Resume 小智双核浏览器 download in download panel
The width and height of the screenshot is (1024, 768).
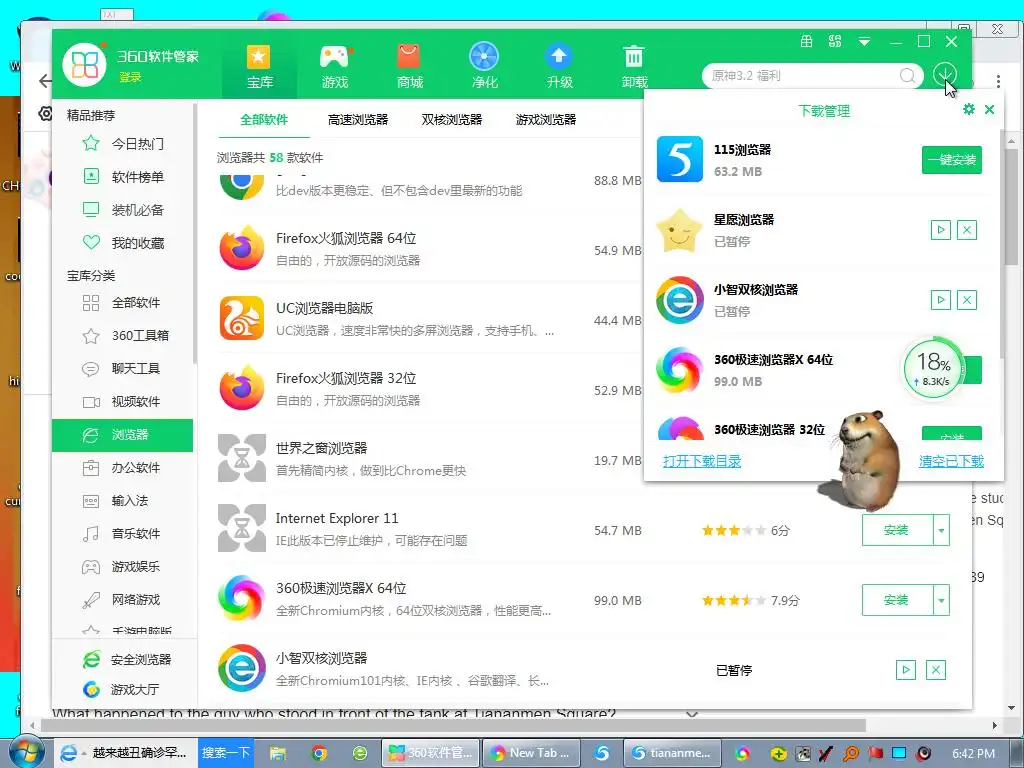pos(940,300)
